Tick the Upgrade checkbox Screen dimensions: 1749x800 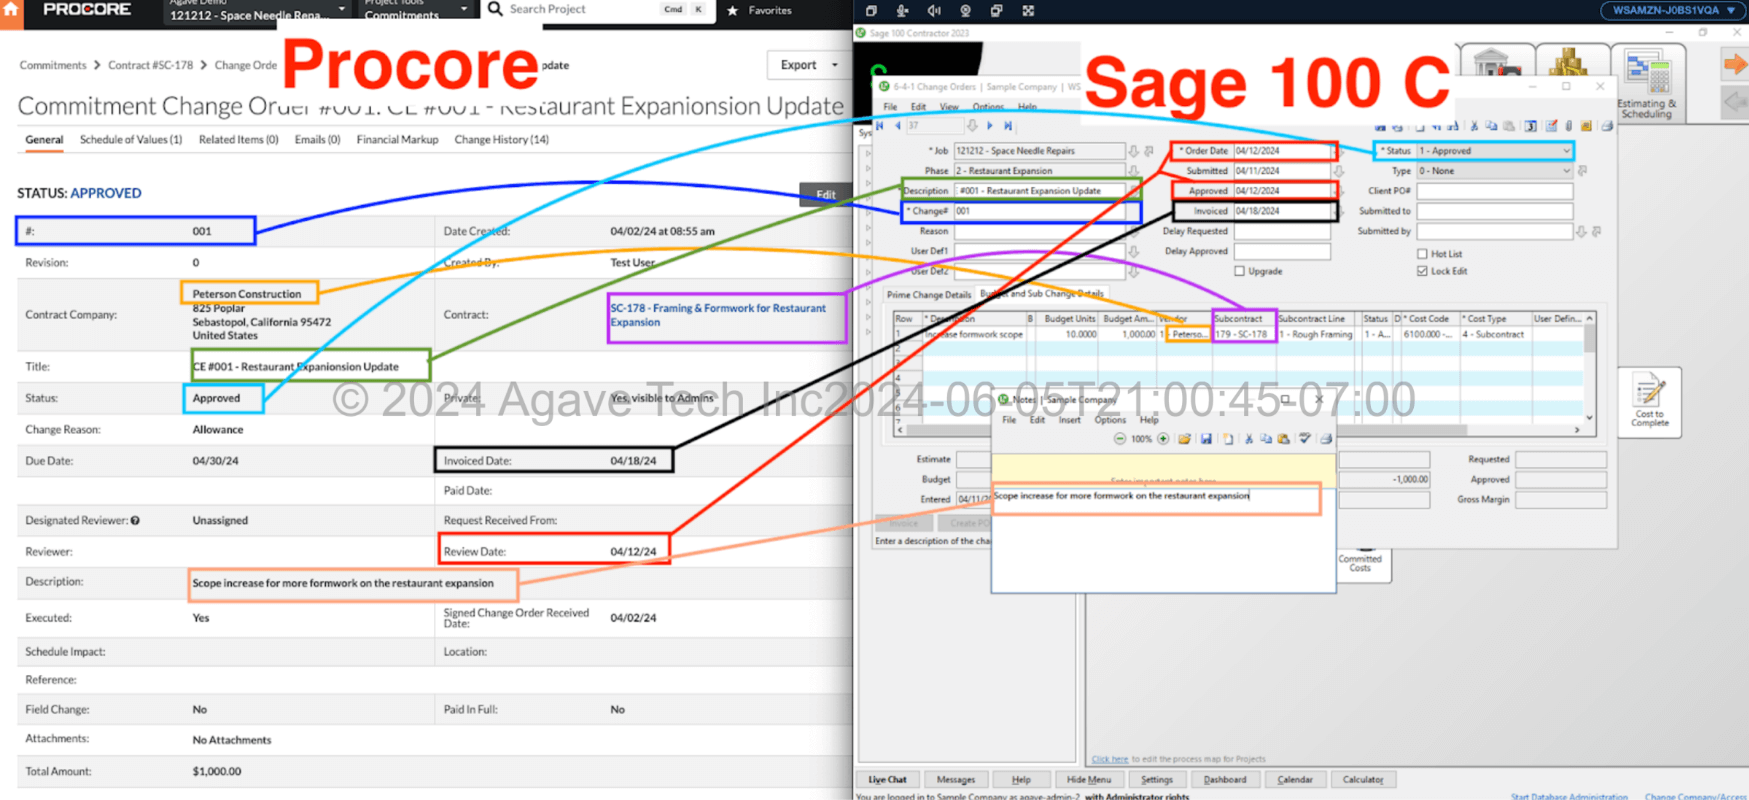pyautogui.click(x=1240, y=271)
